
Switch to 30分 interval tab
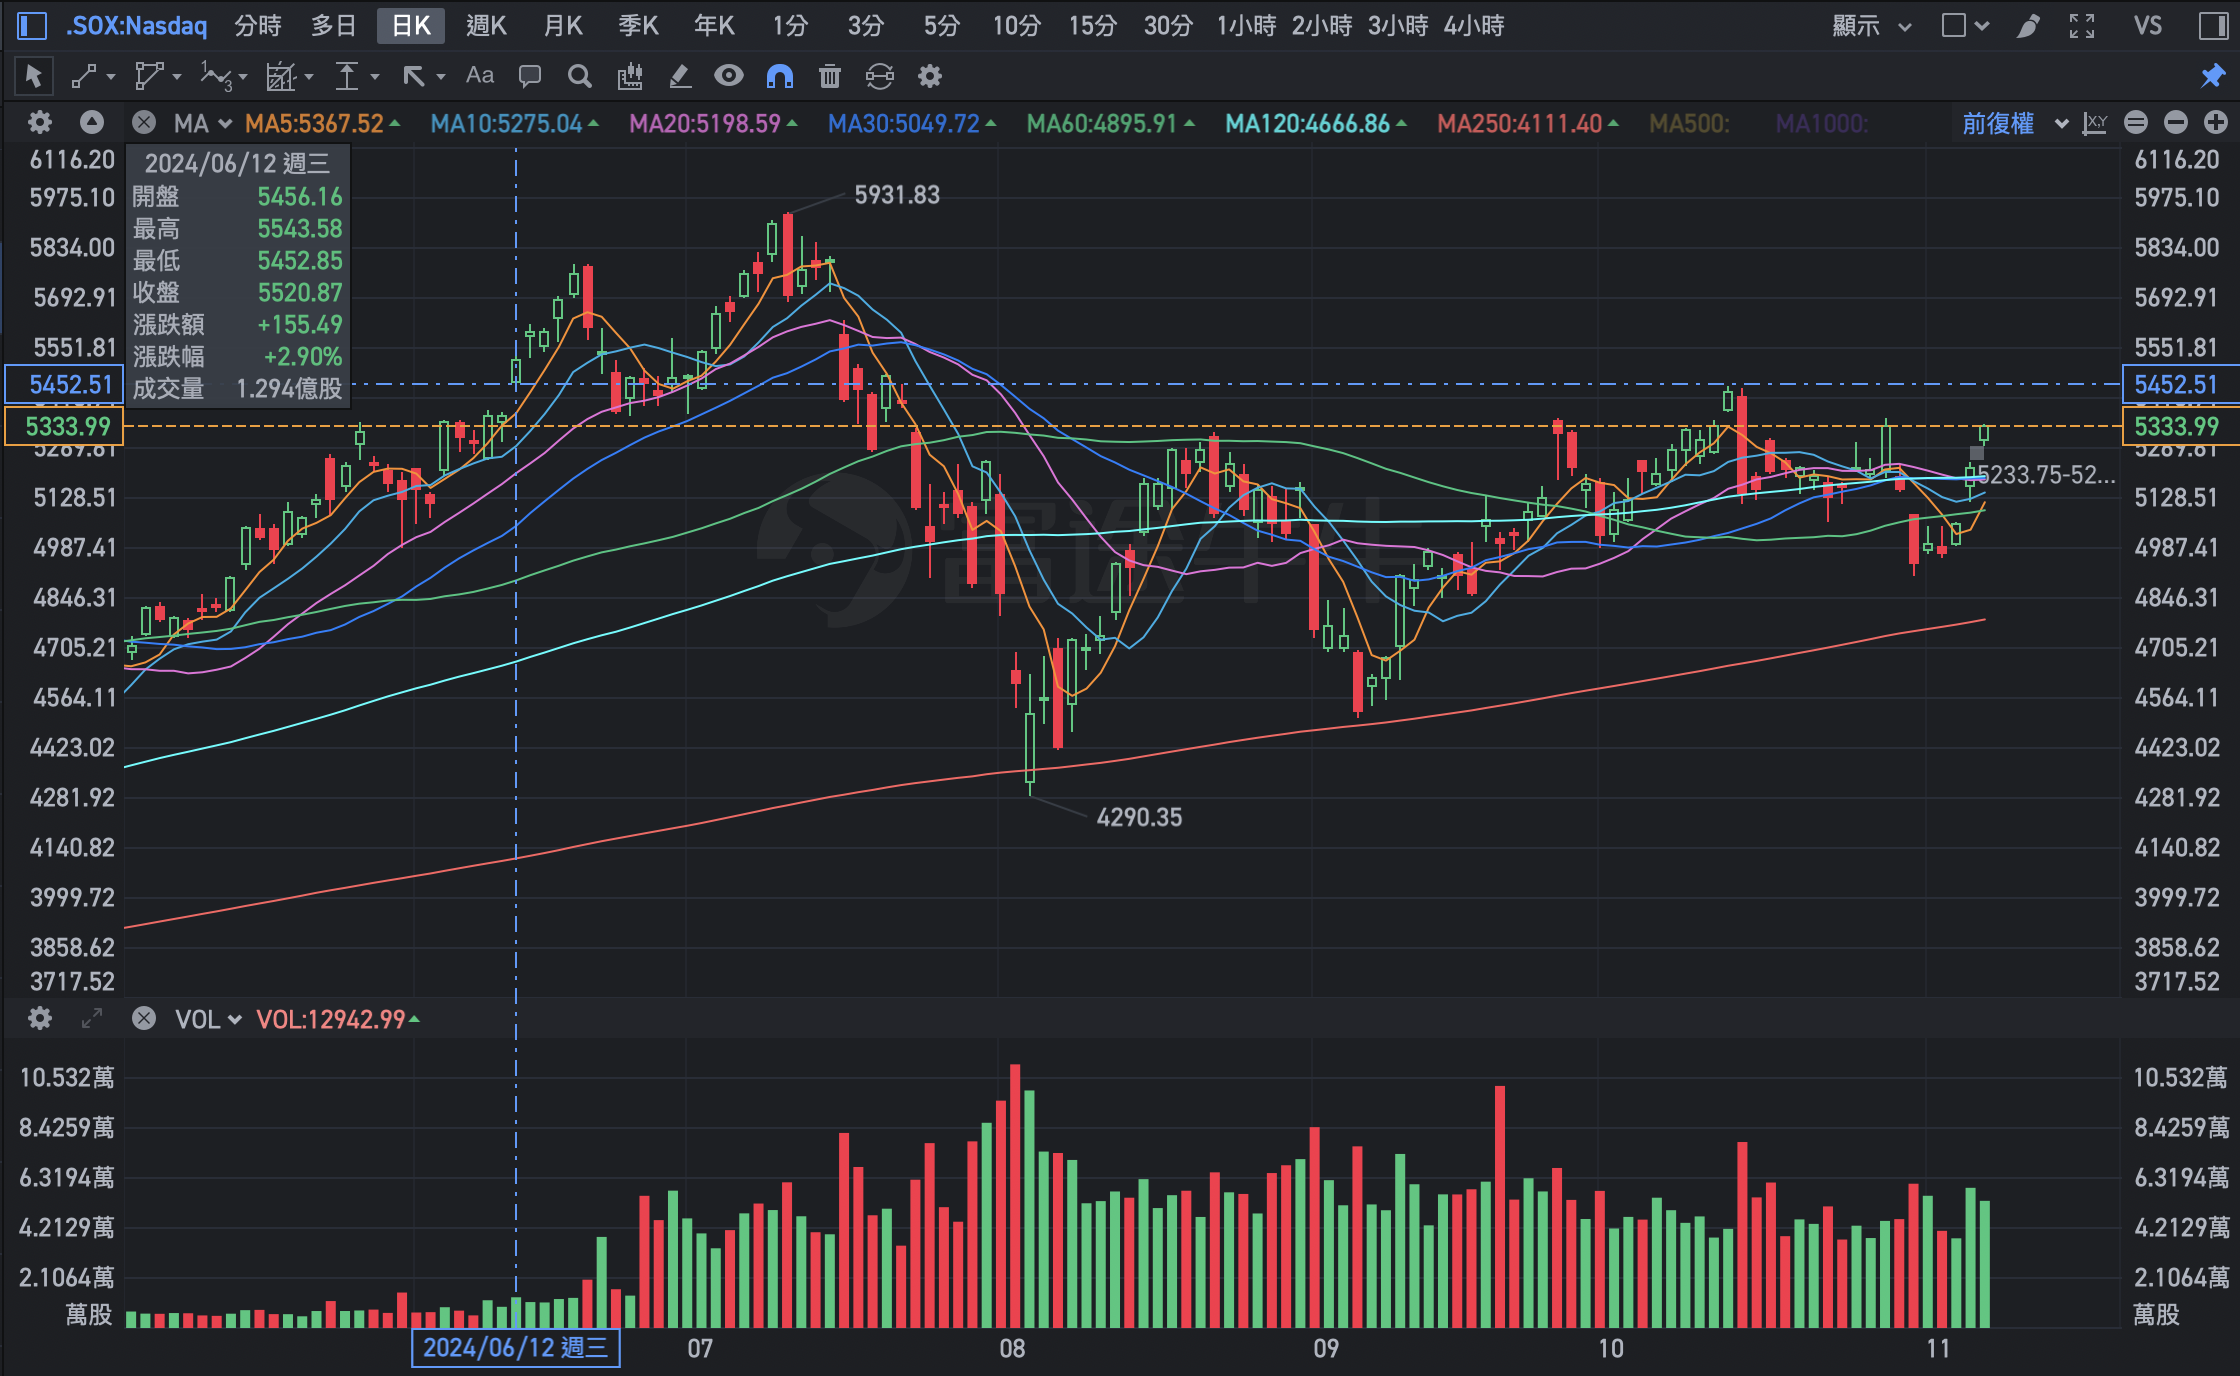[x=1168, y=26]
